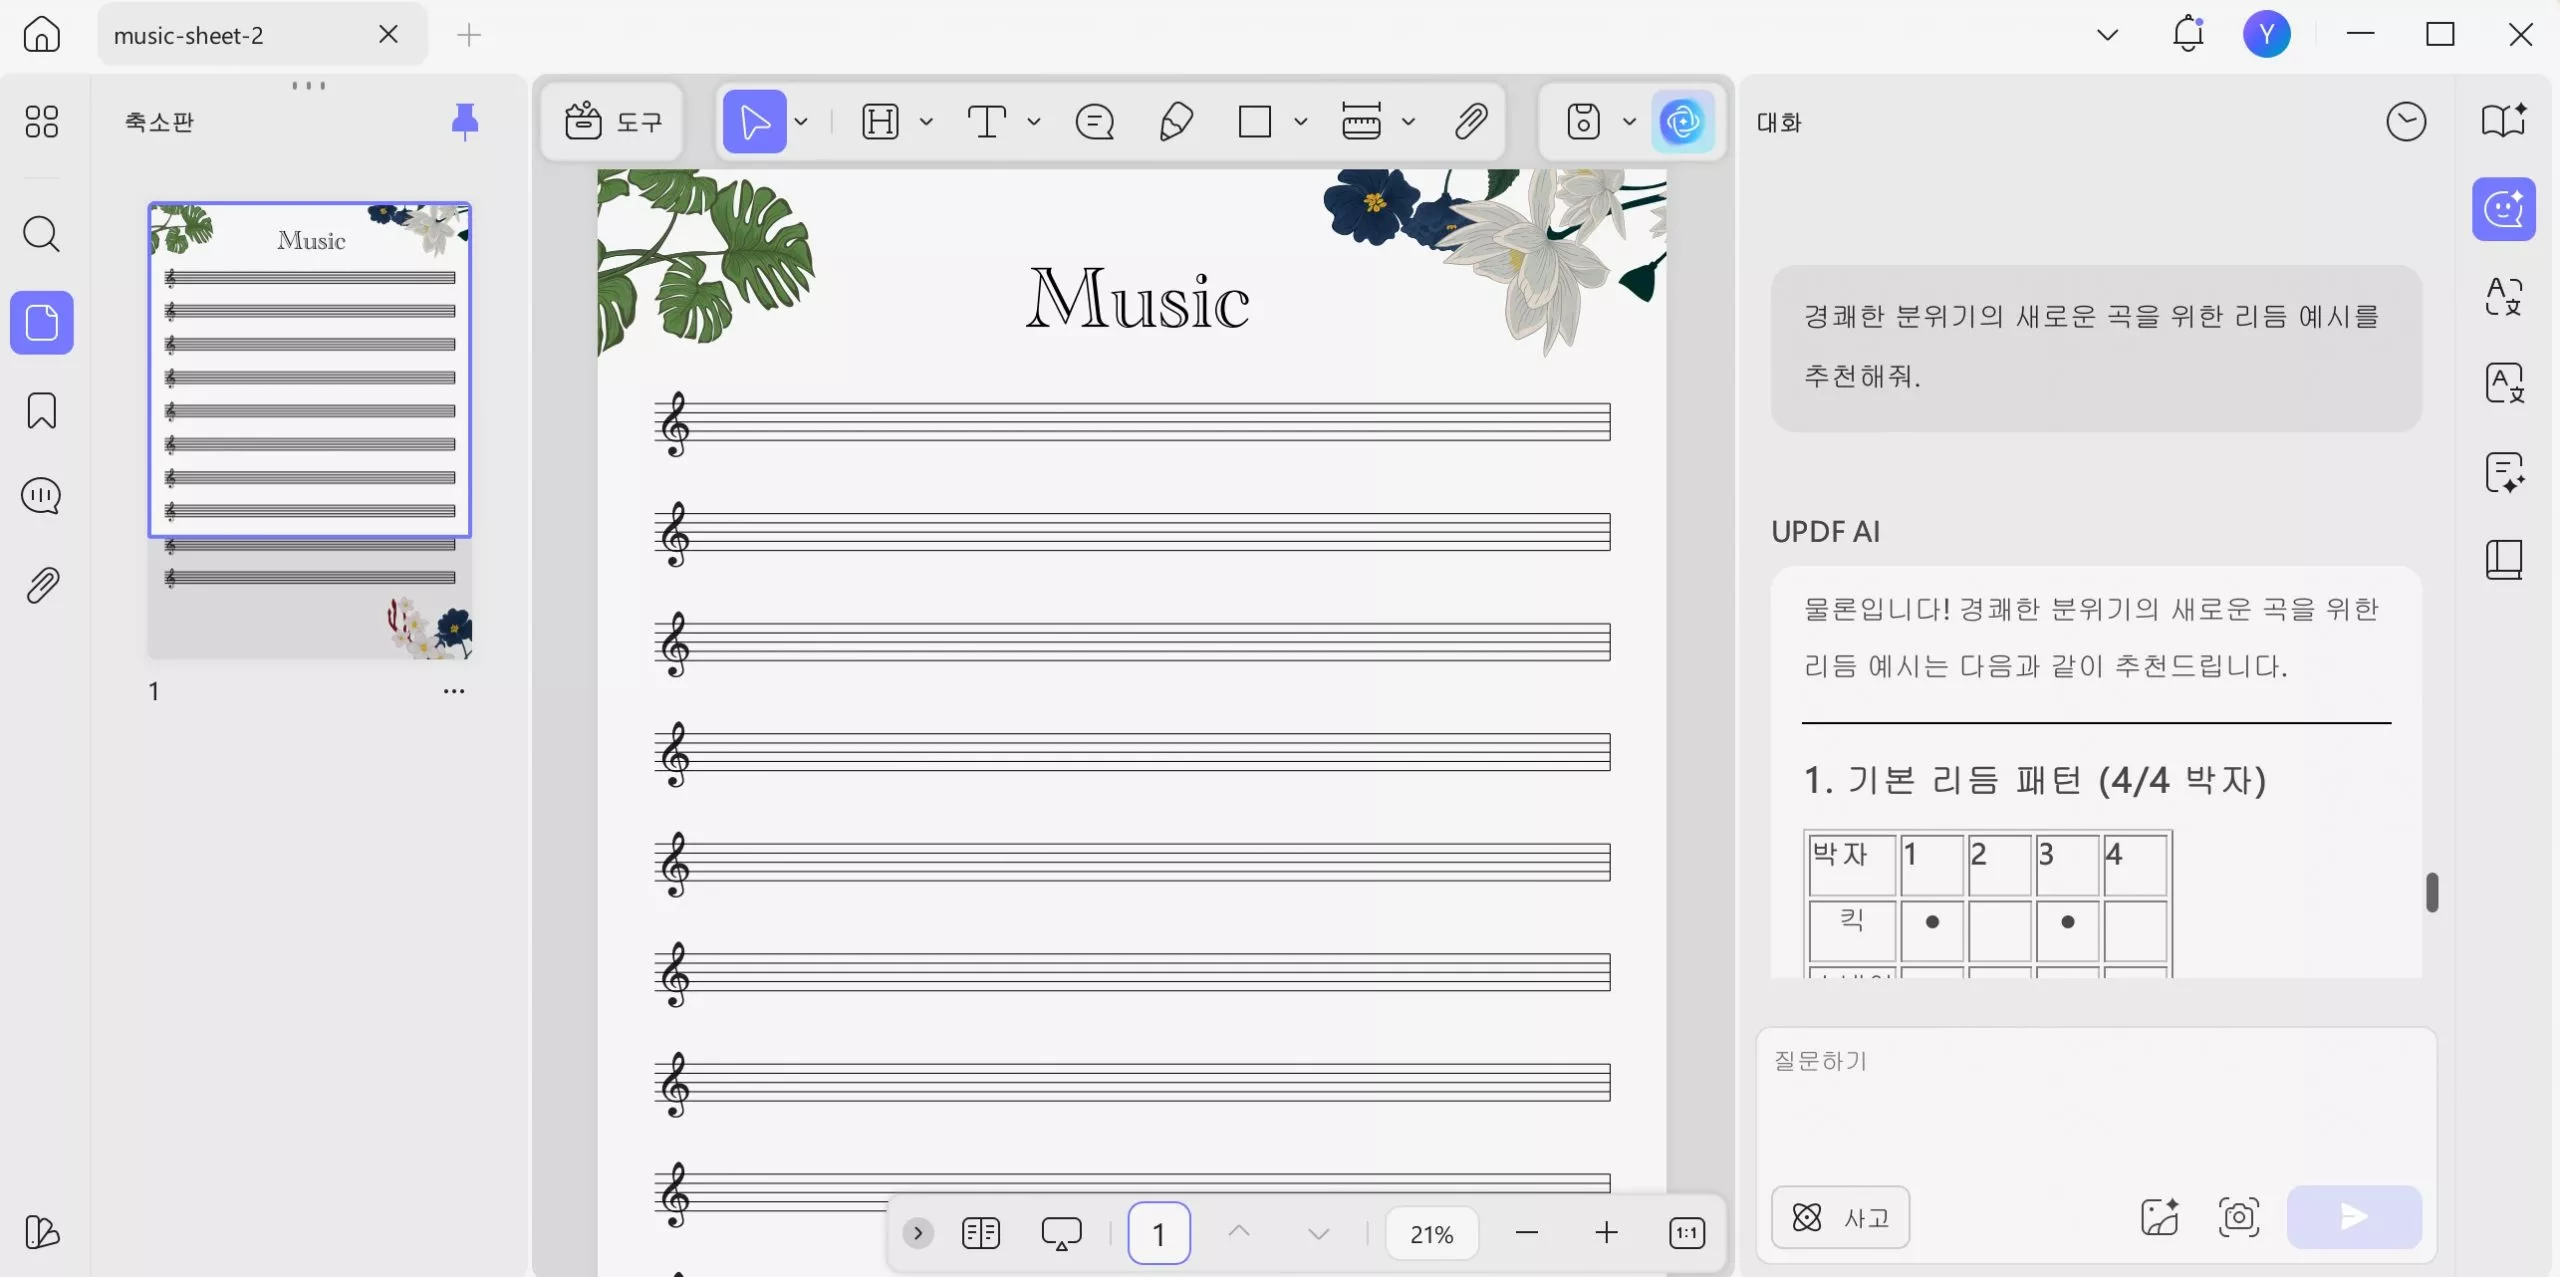Click the user message about 리듬 예시
This screenshot has height=1277, width=2560.
2096,348
